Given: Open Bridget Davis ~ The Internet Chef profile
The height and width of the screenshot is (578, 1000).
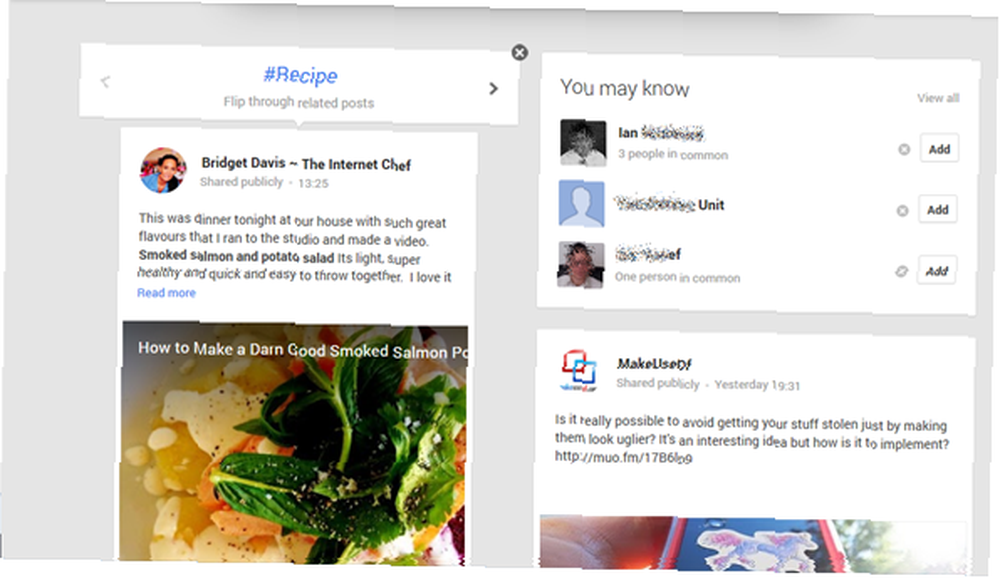Looking at the screenshot, I should coord(306,163).
